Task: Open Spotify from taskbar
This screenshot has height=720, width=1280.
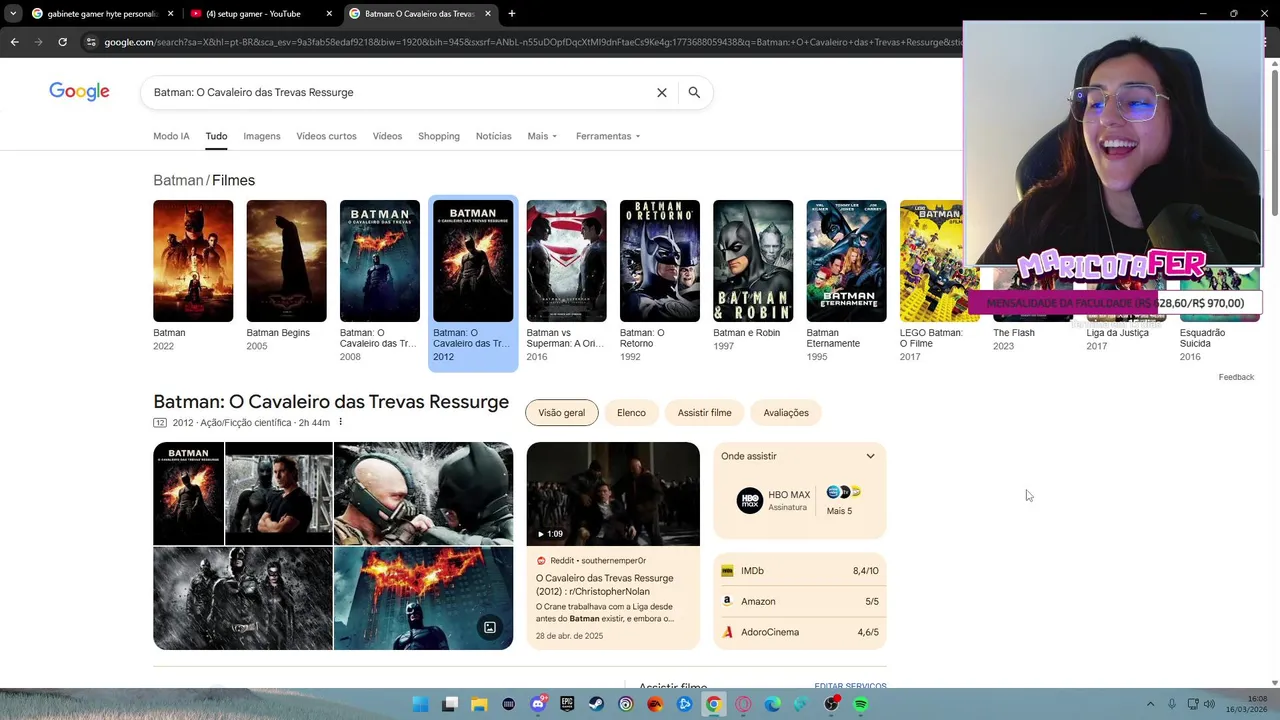Action: (x=861, y=704)
